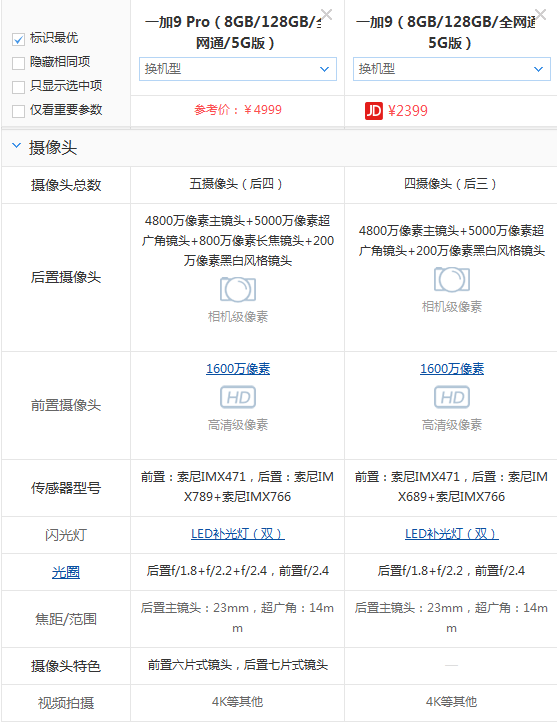This screenshot has height=722, width=557.
Task: Open the 换机型 dropdown for OnePlus 9 Pro
Action: tap(238, 69)
